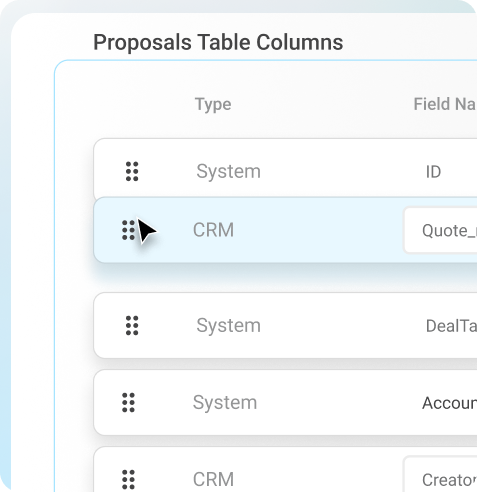This screenshot has height=492, width=477.
Task: Click the Field Name column header
Action: [x=445, y=104]
